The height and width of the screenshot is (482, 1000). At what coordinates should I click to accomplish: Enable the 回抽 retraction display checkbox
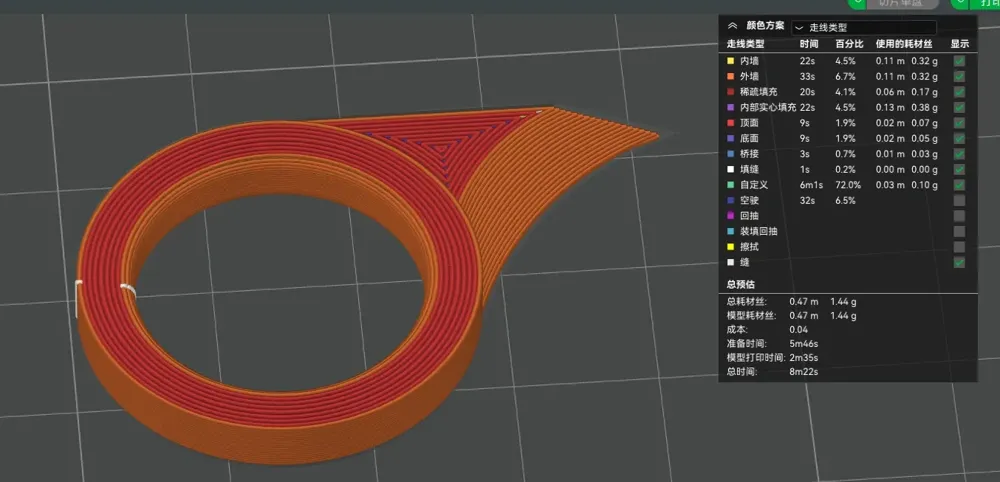point(959,215)
